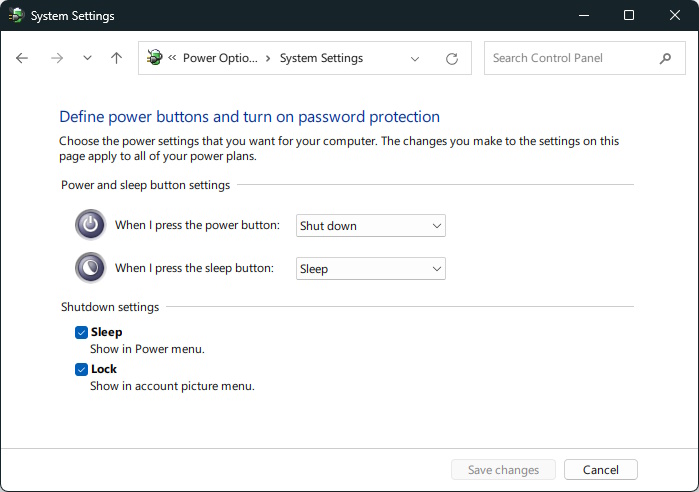Uncheck the Sleep checkbox

[82, 332]
